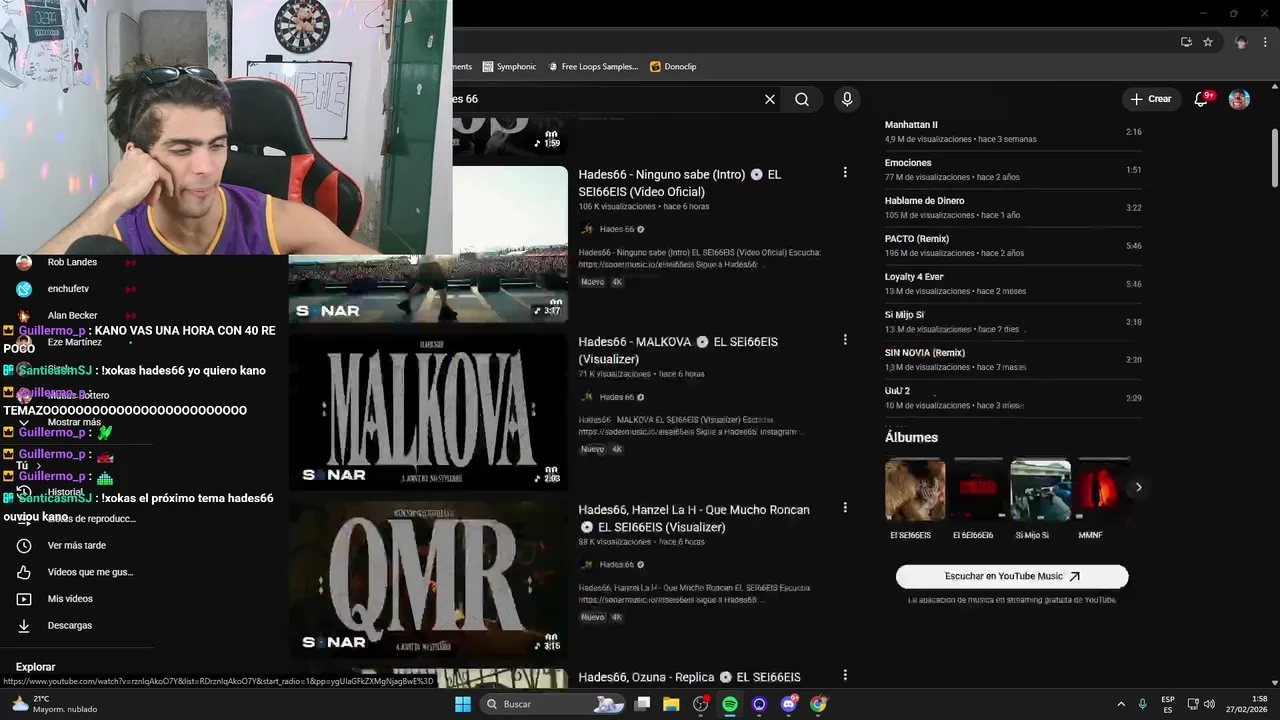Play the QMR visualizer thumbnail

click(428, 579)
